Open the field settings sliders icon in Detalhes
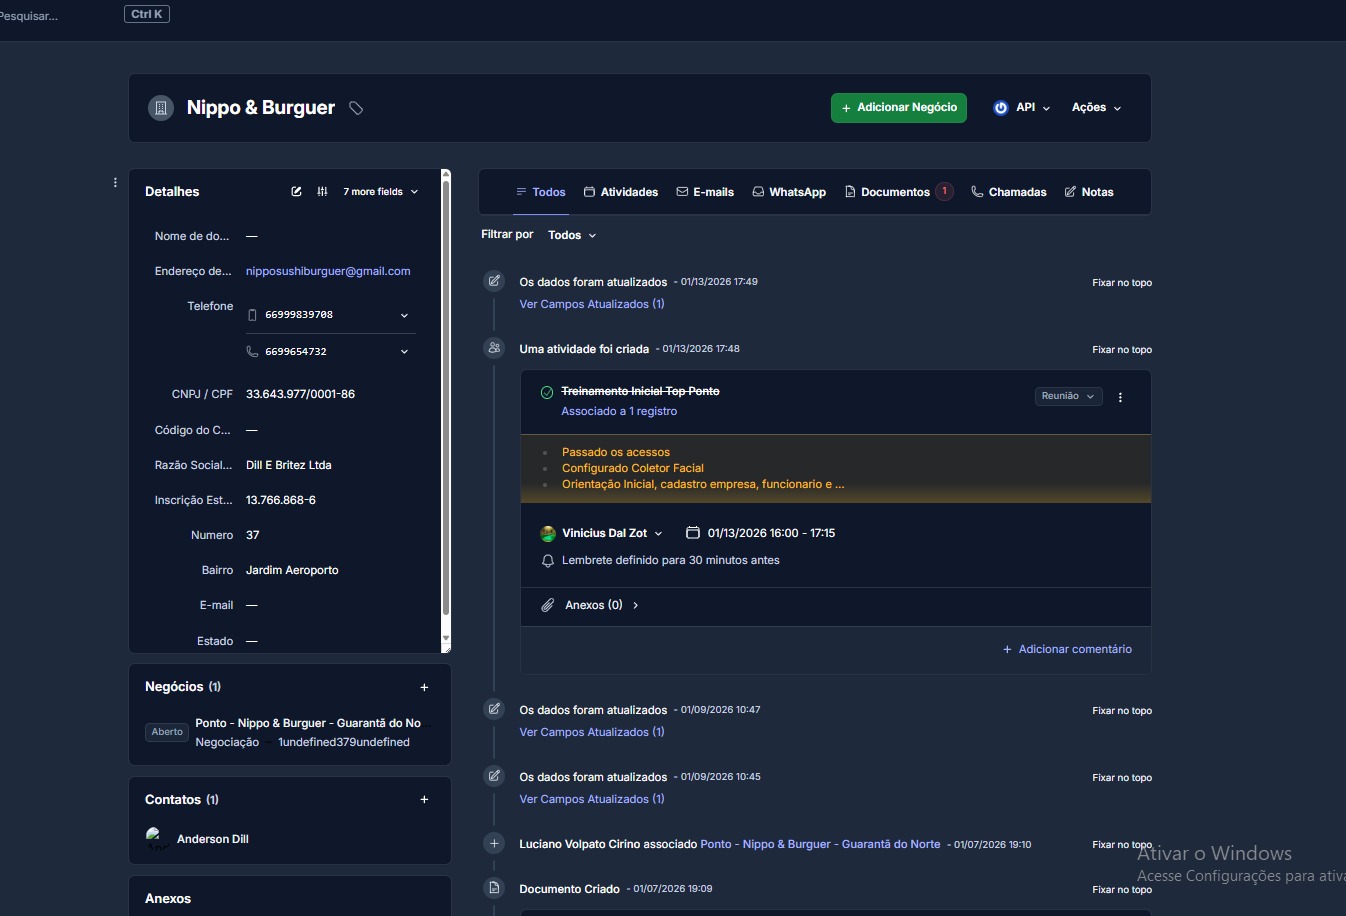 point(322,192)
